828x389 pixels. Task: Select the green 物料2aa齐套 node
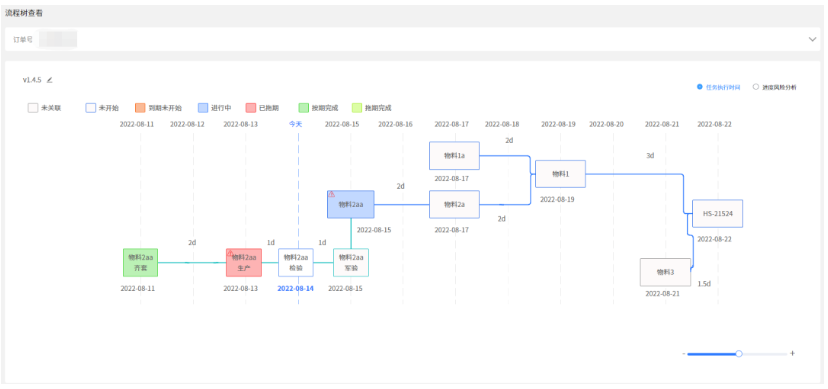click(x=140, y=262)
